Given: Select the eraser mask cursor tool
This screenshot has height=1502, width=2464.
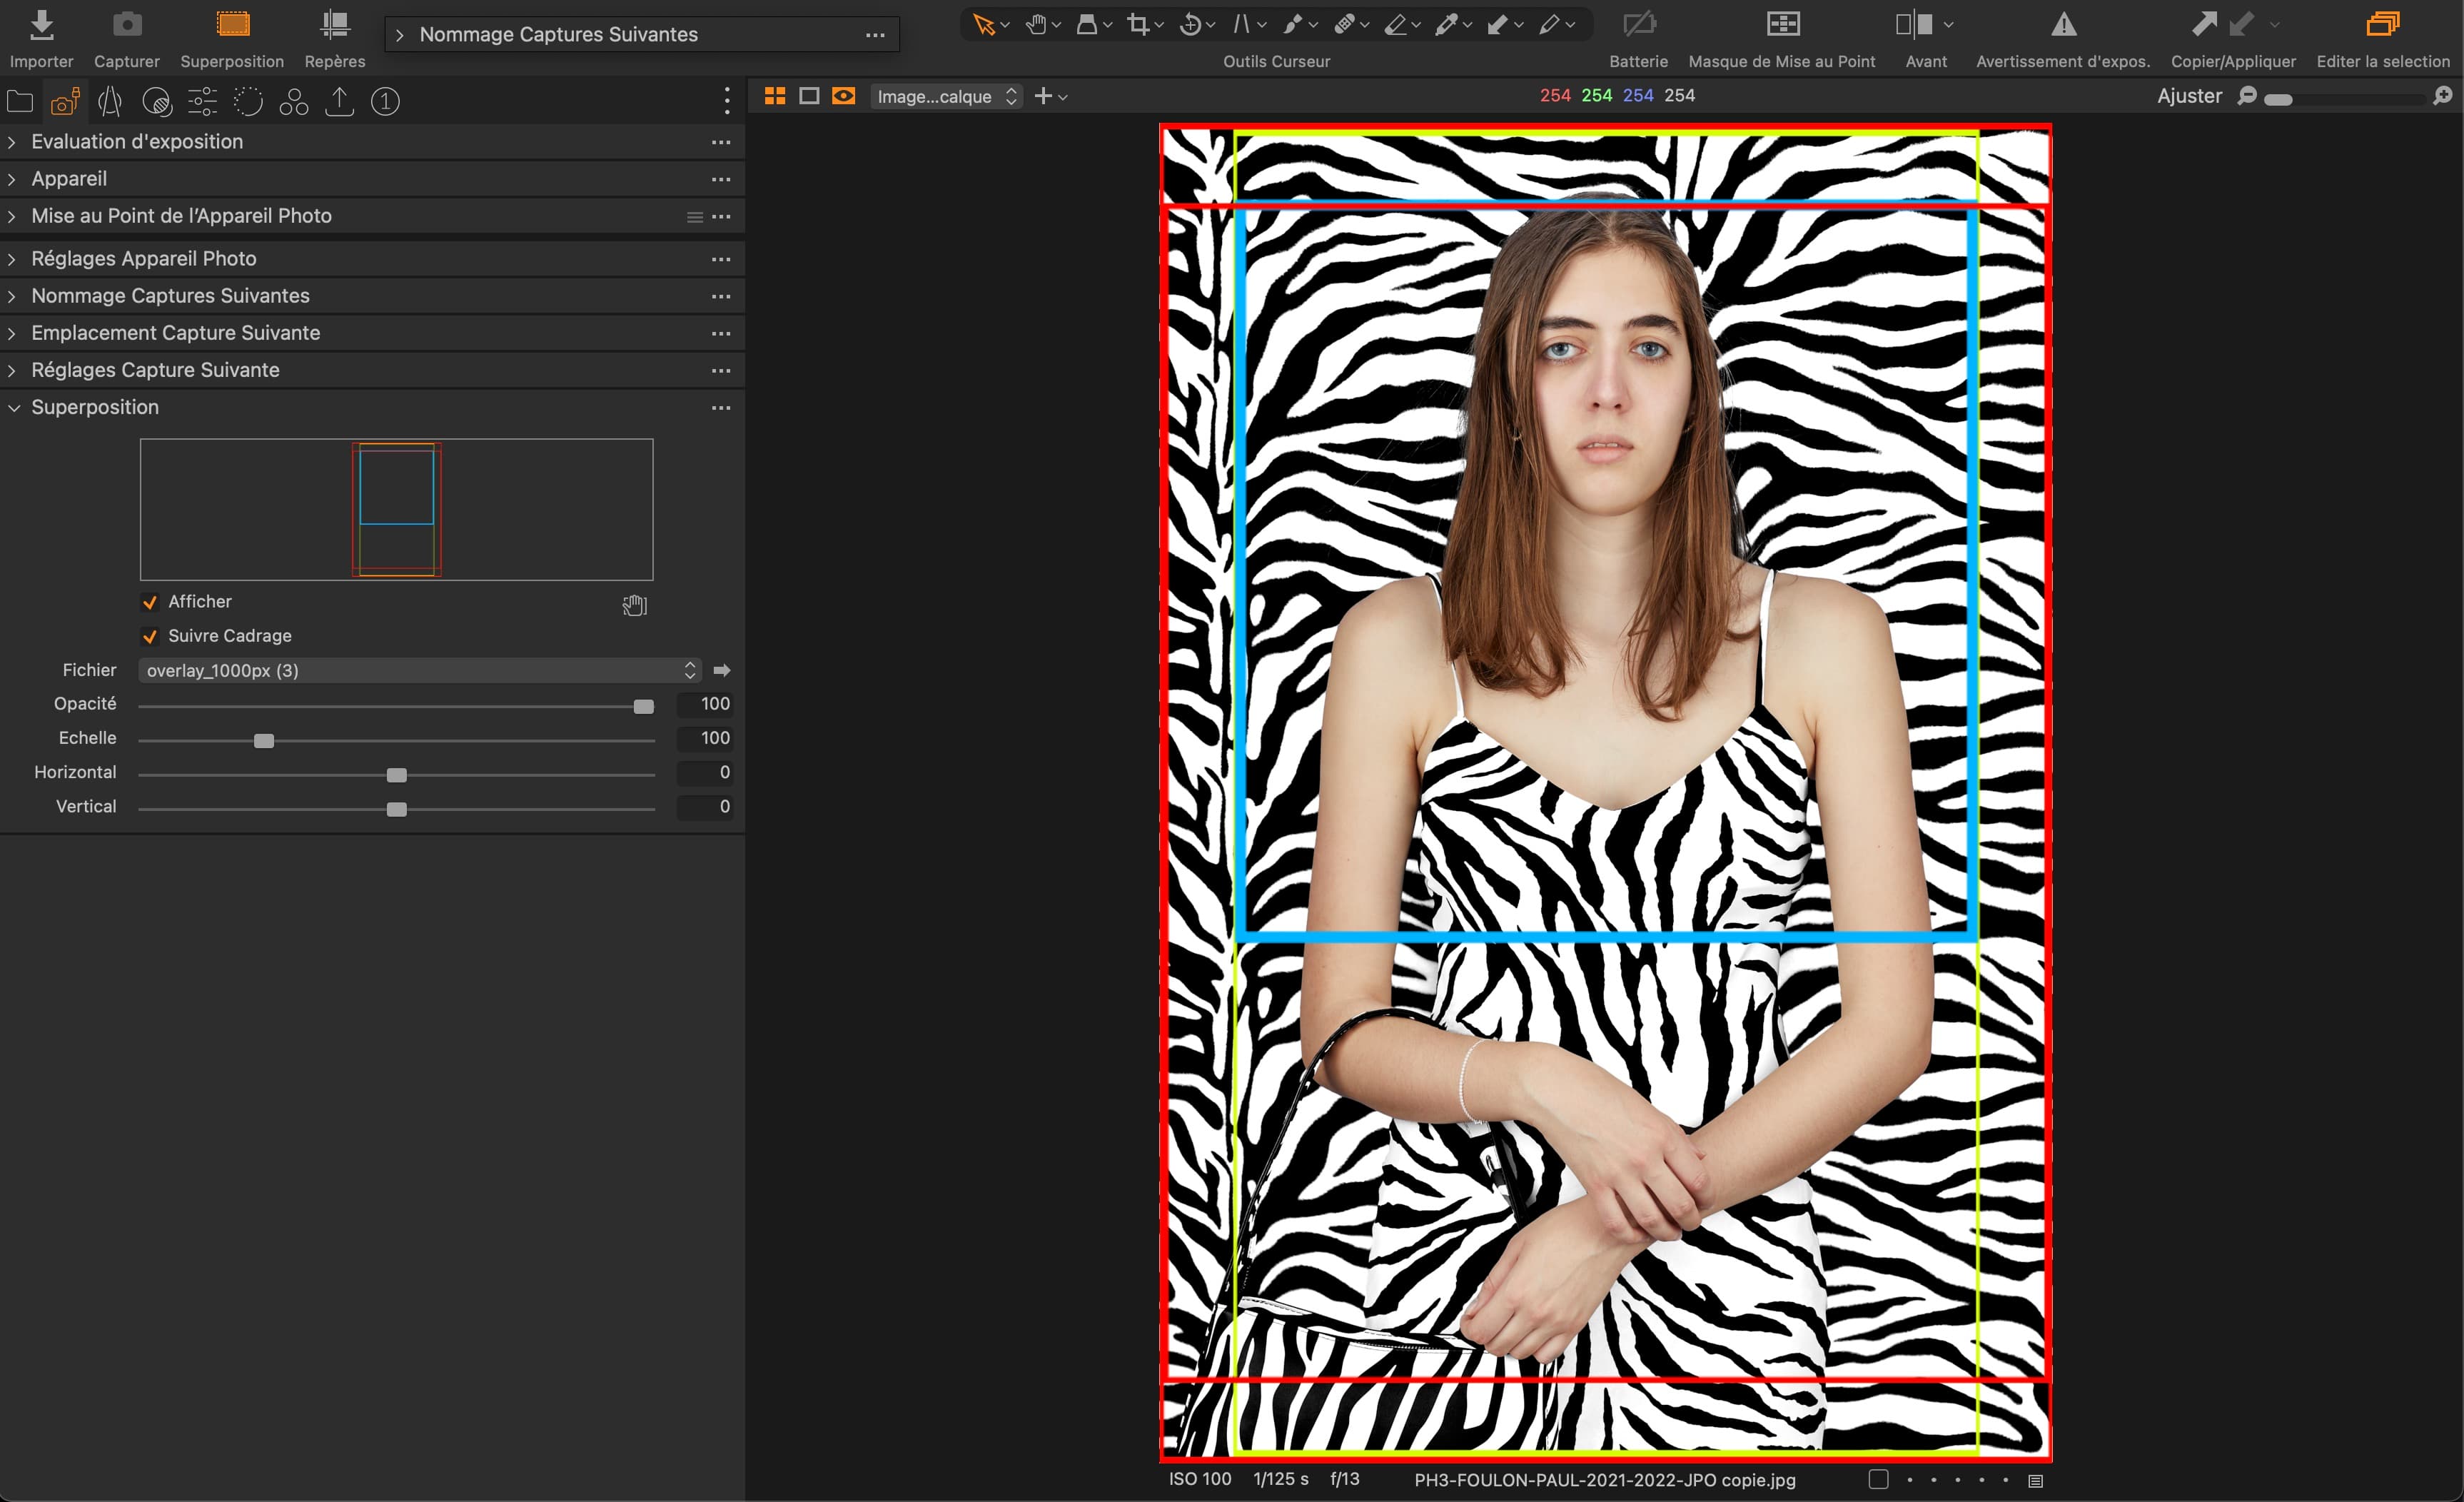Looking at the screenshot, I should [x=1396, y=24].
